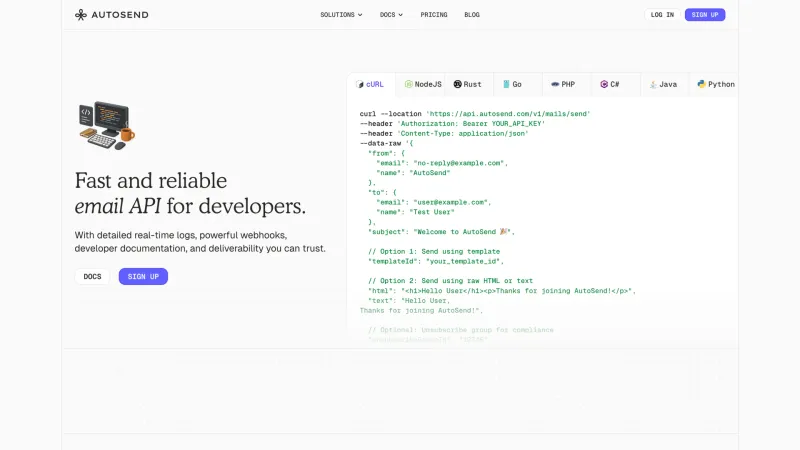The height and width of the screenshot is (450, 800).
Task: Click the hero Sign Up button
Action: point(143,277)
